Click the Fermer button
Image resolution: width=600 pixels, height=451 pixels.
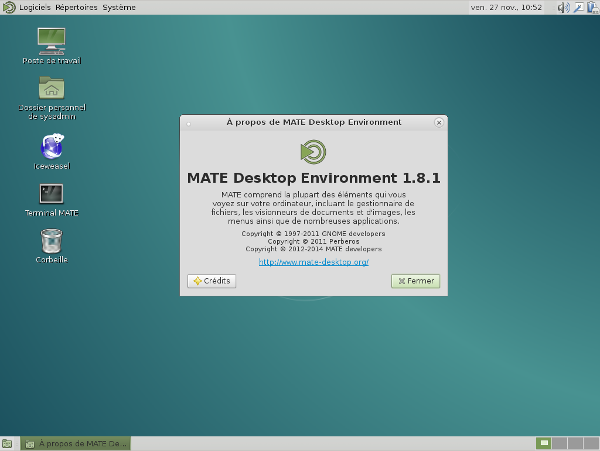tap(416, 281)
